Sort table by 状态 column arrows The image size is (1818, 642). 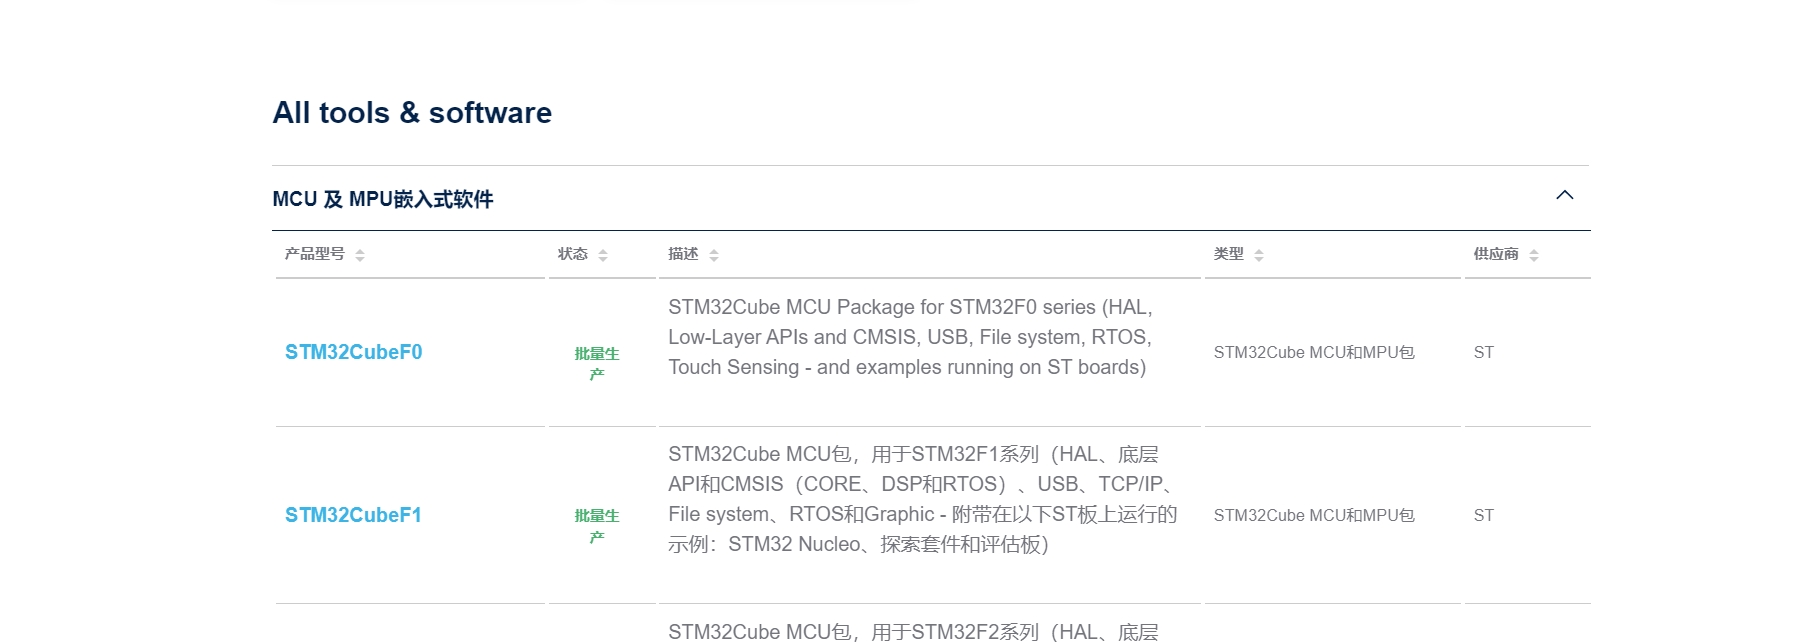(x=603, y=255)
